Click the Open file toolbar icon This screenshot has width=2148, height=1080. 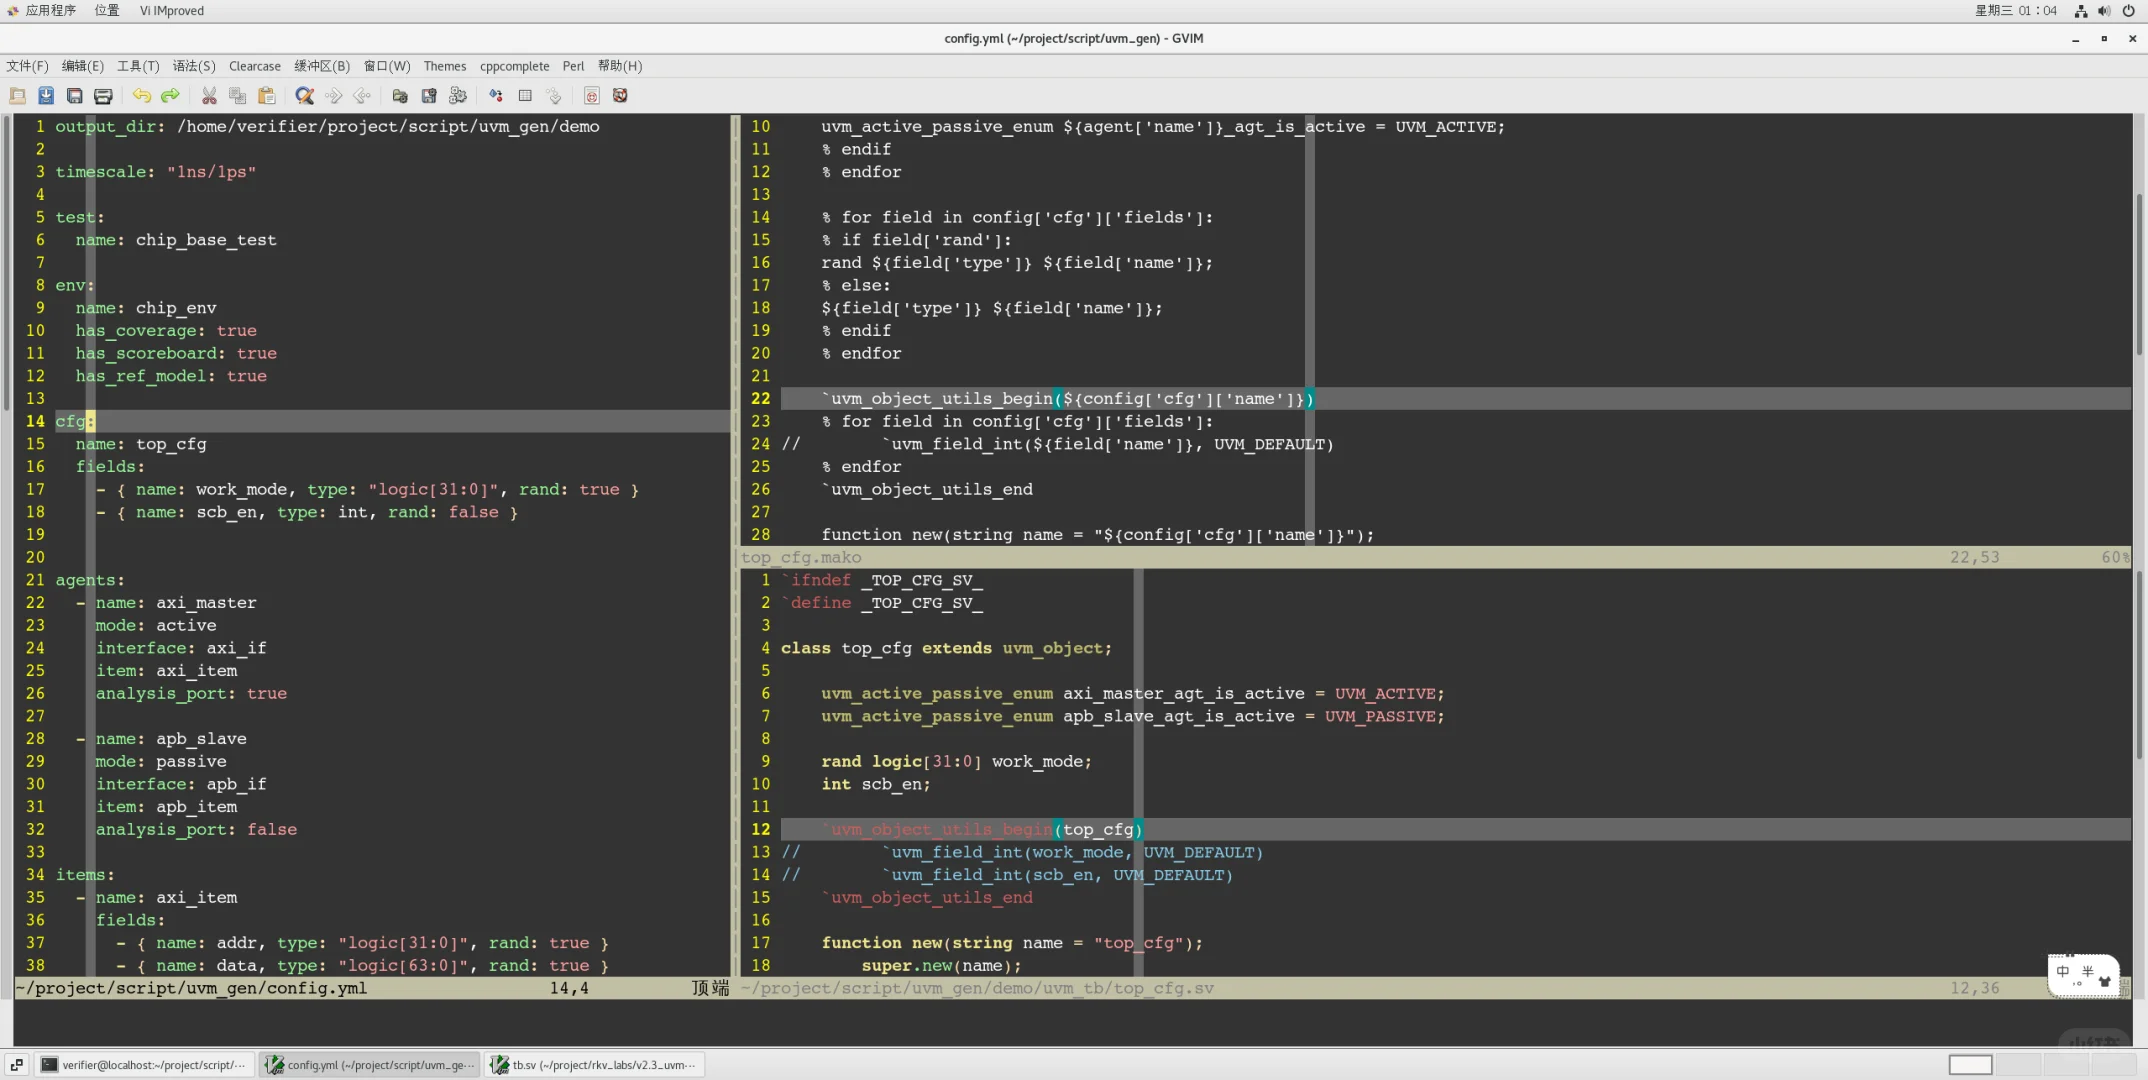tap(18, 96)
